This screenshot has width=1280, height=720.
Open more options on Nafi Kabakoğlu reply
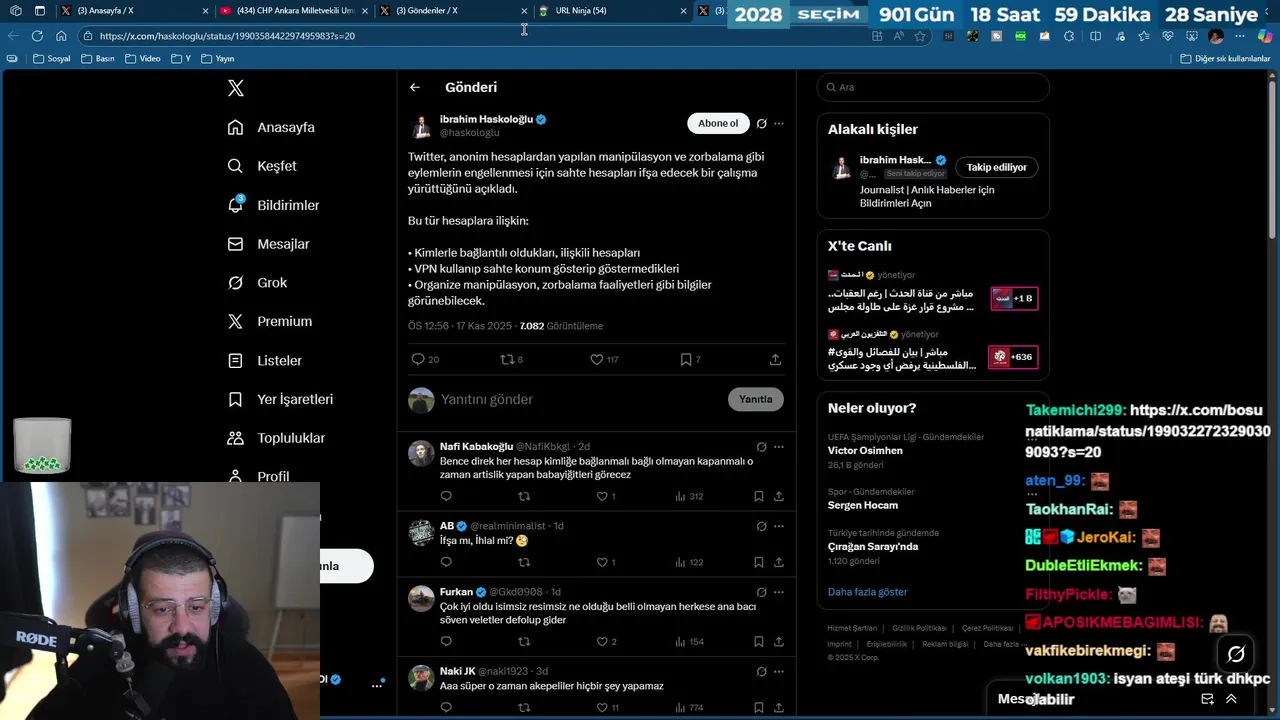779,447
